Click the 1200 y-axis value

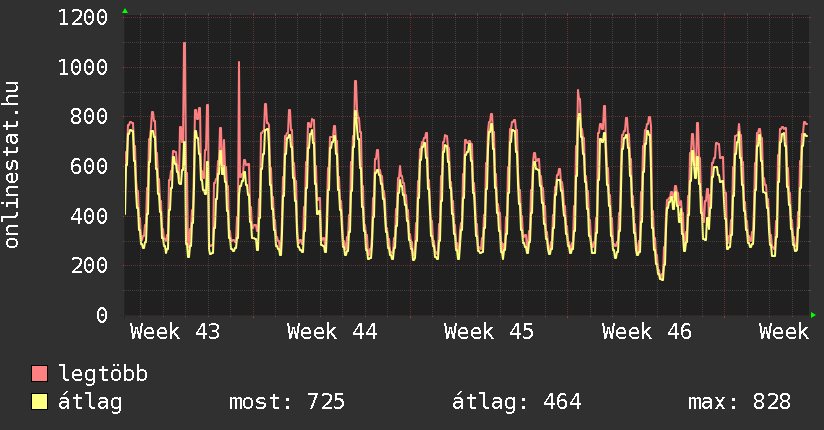pos(84,18)
